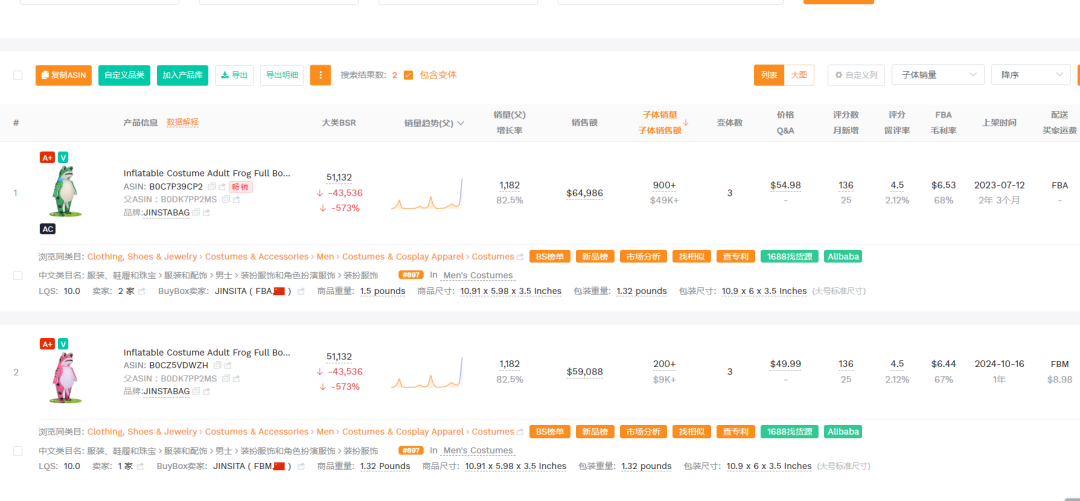The image size is (1080, 501).
Task: Open the 子体销量 sort field dropdown
Action: point(937,75)
